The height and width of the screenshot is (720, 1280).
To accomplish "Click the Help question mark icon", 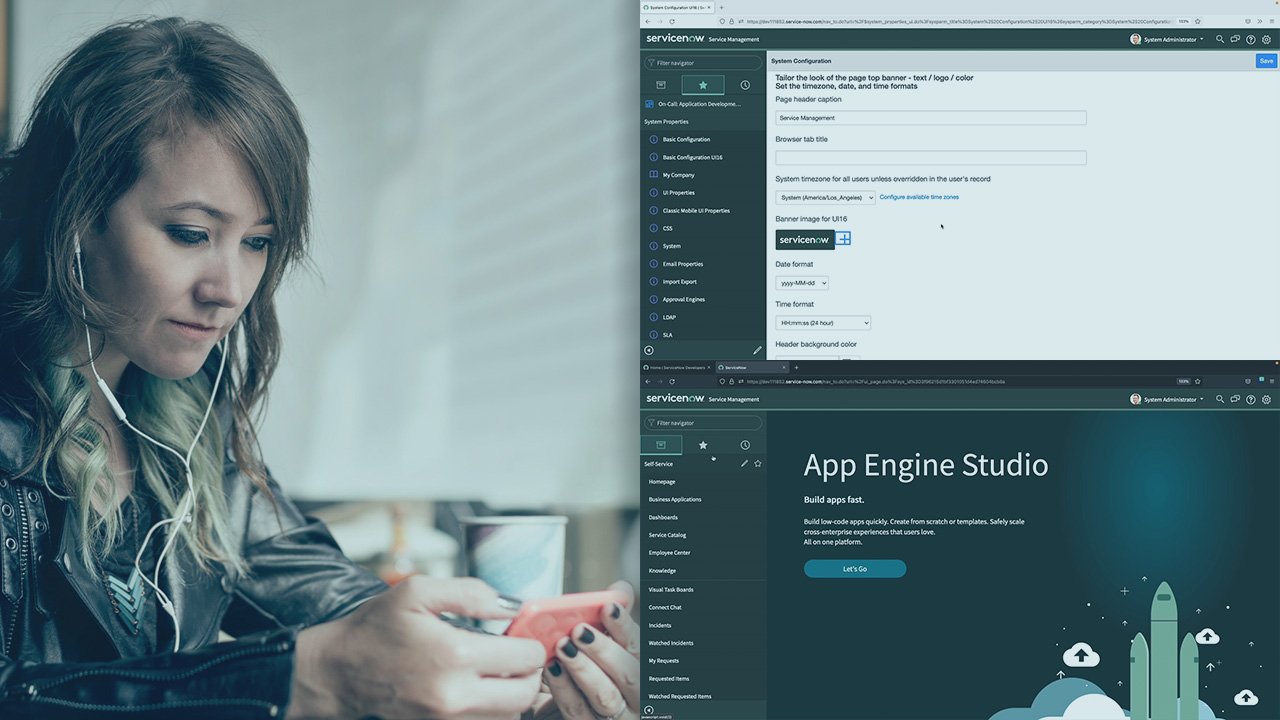I will coord(1250,39).
